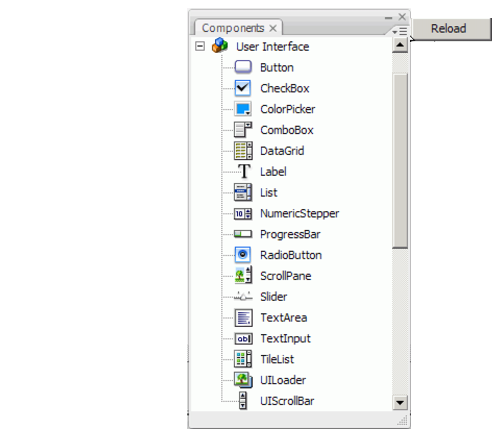The height and width of the screenshot is (431, 493).
Task: Select the ComboBox component icon
Action: (243, 130)
